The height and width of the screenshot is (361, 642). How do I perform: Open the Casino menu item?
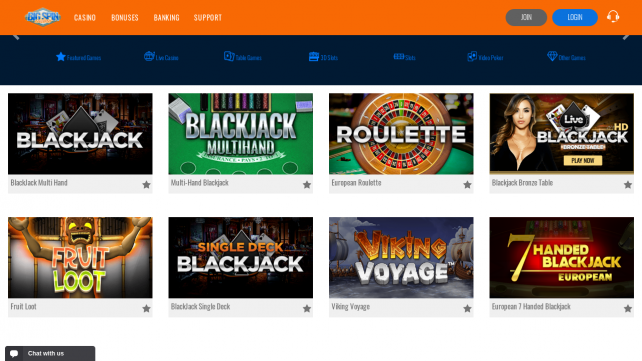(85, 18)
